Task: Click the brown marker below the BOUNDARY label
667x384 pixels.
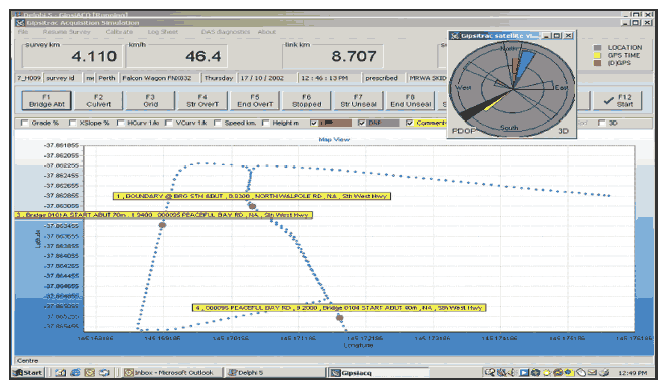Action: pyautogui.click(x=252, y=206)
